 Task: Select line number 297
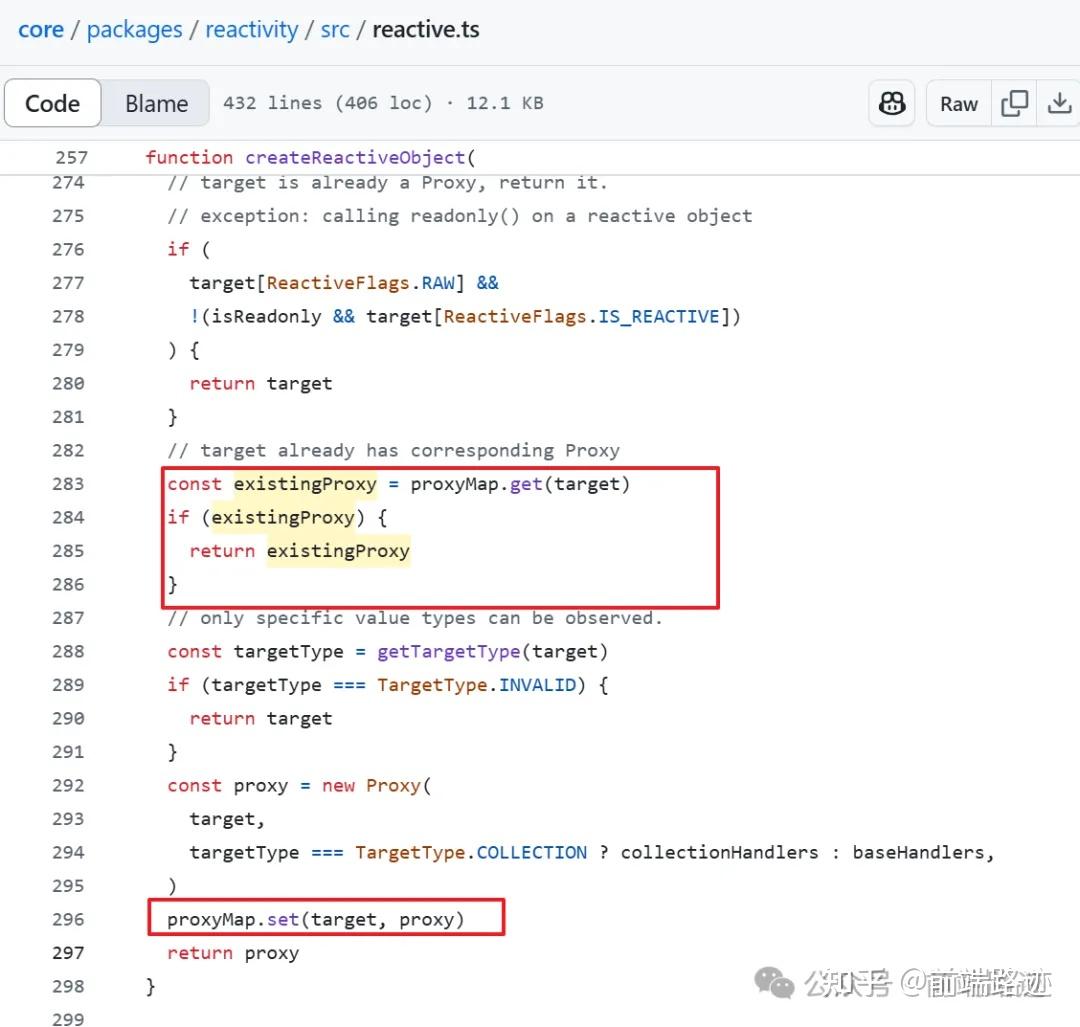(68, 953)
